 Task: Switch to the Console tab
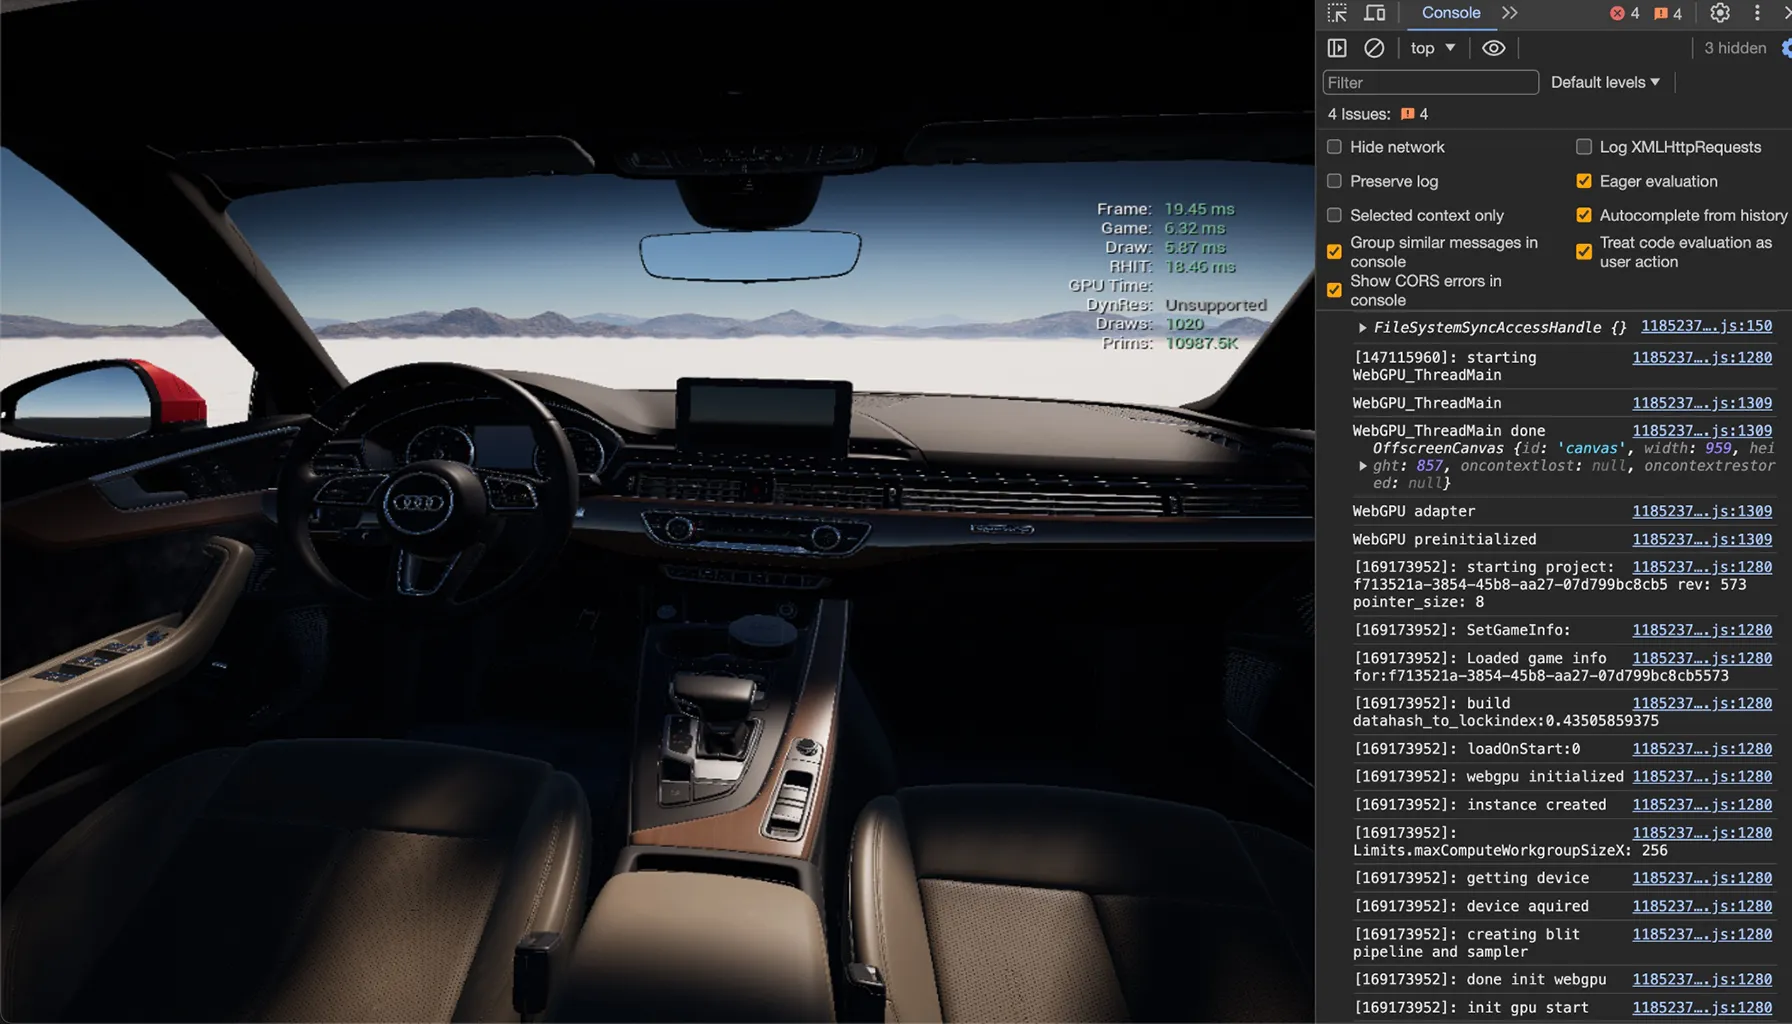point(1449,13)
